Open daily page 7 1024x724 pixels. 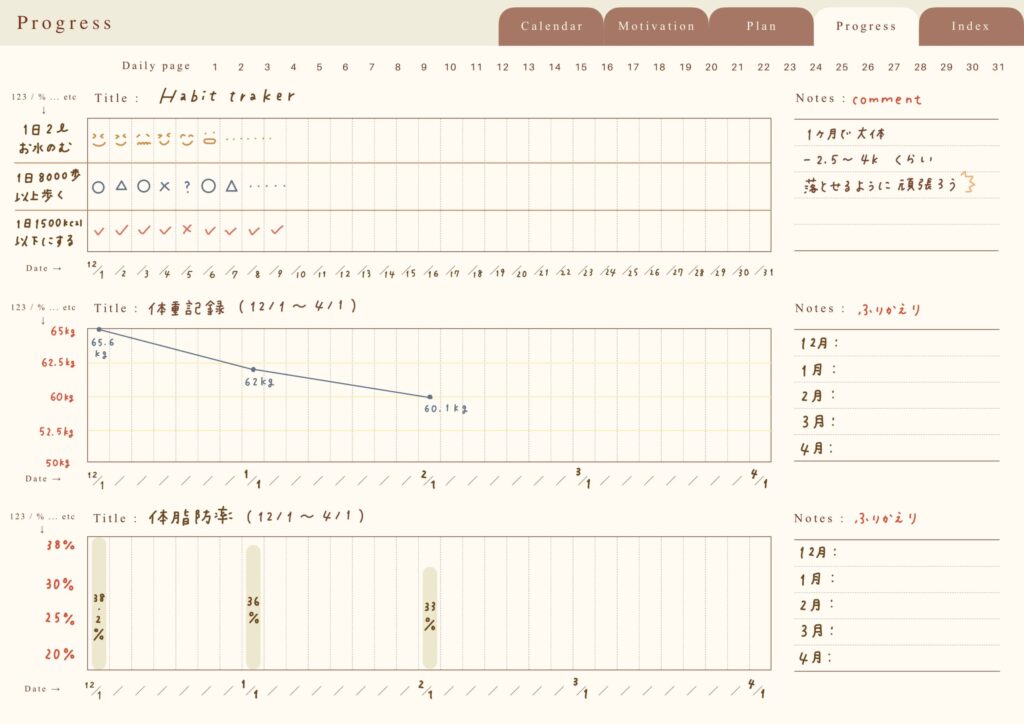(x=372, y=67)
